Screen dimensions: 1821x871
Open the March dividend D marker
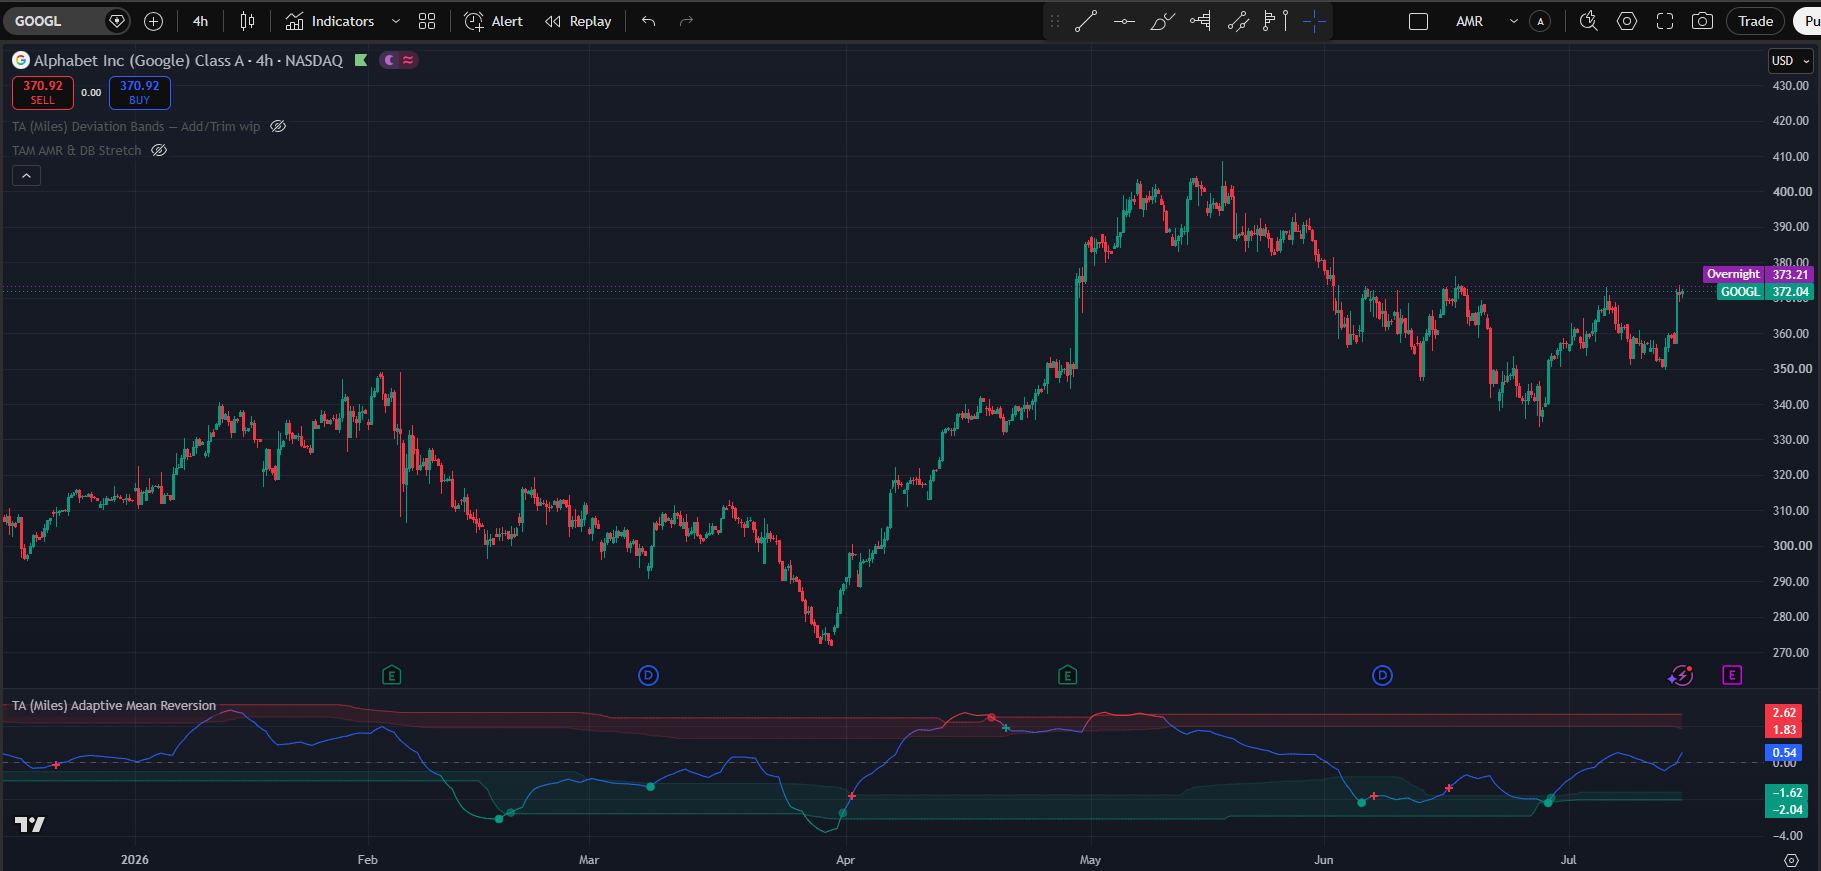tap(648, 676)
